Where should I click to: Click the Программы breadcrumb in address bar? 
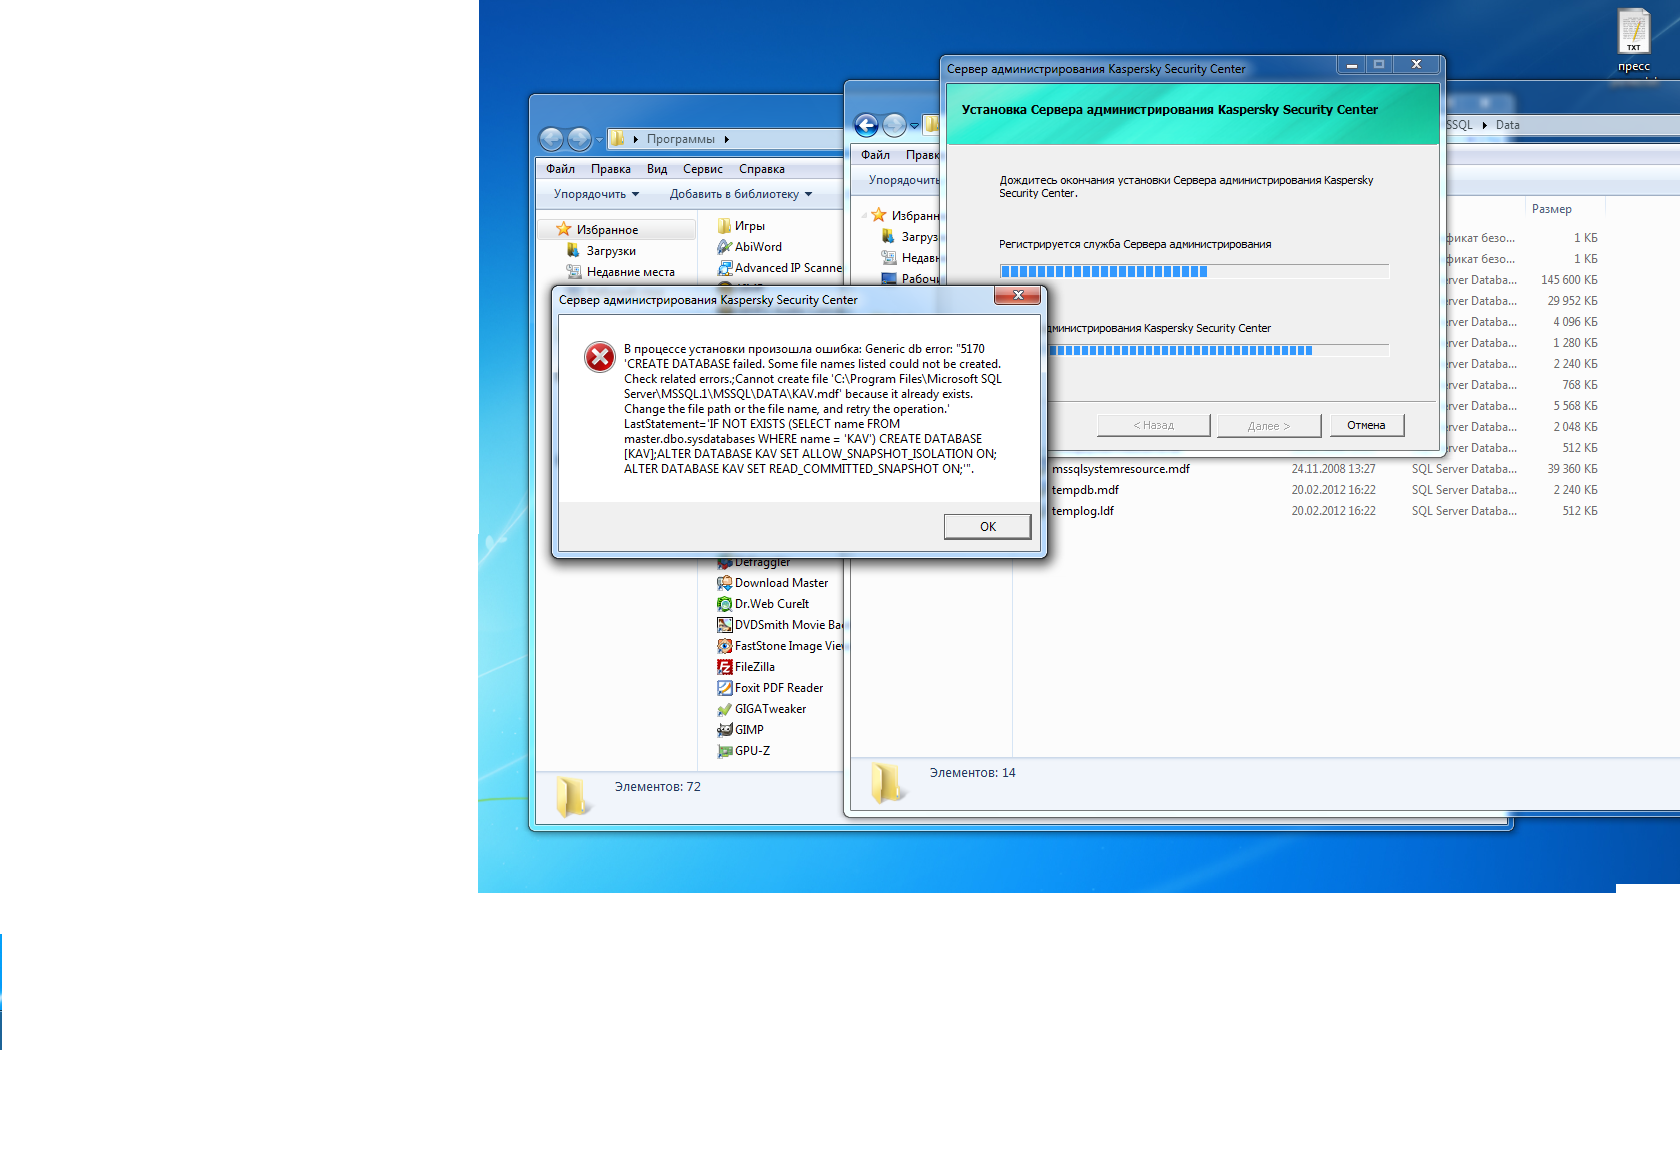[x=680, y=139]
